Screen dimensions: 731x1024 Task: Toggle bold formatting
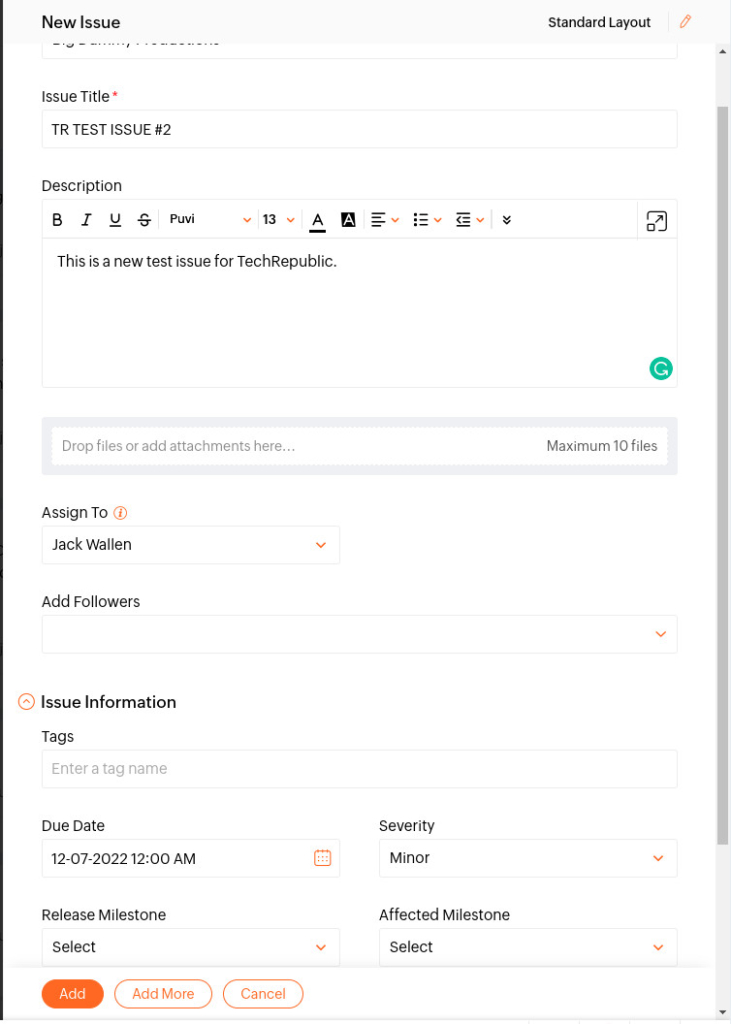tap(57, 219)
